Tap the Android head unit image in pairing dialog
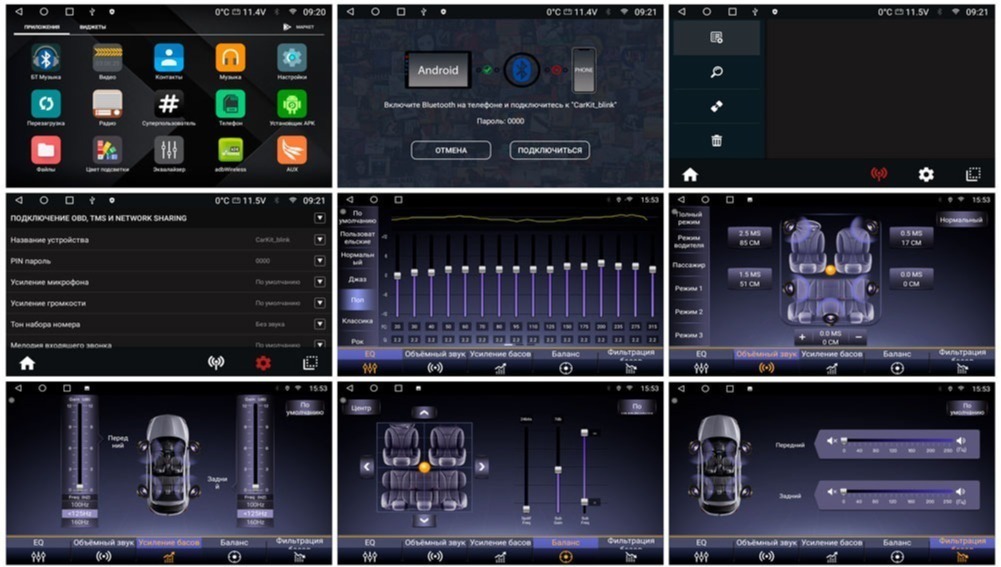This screenshot has height=567, width=1001. pyautogui.click(x=437, y=70)
